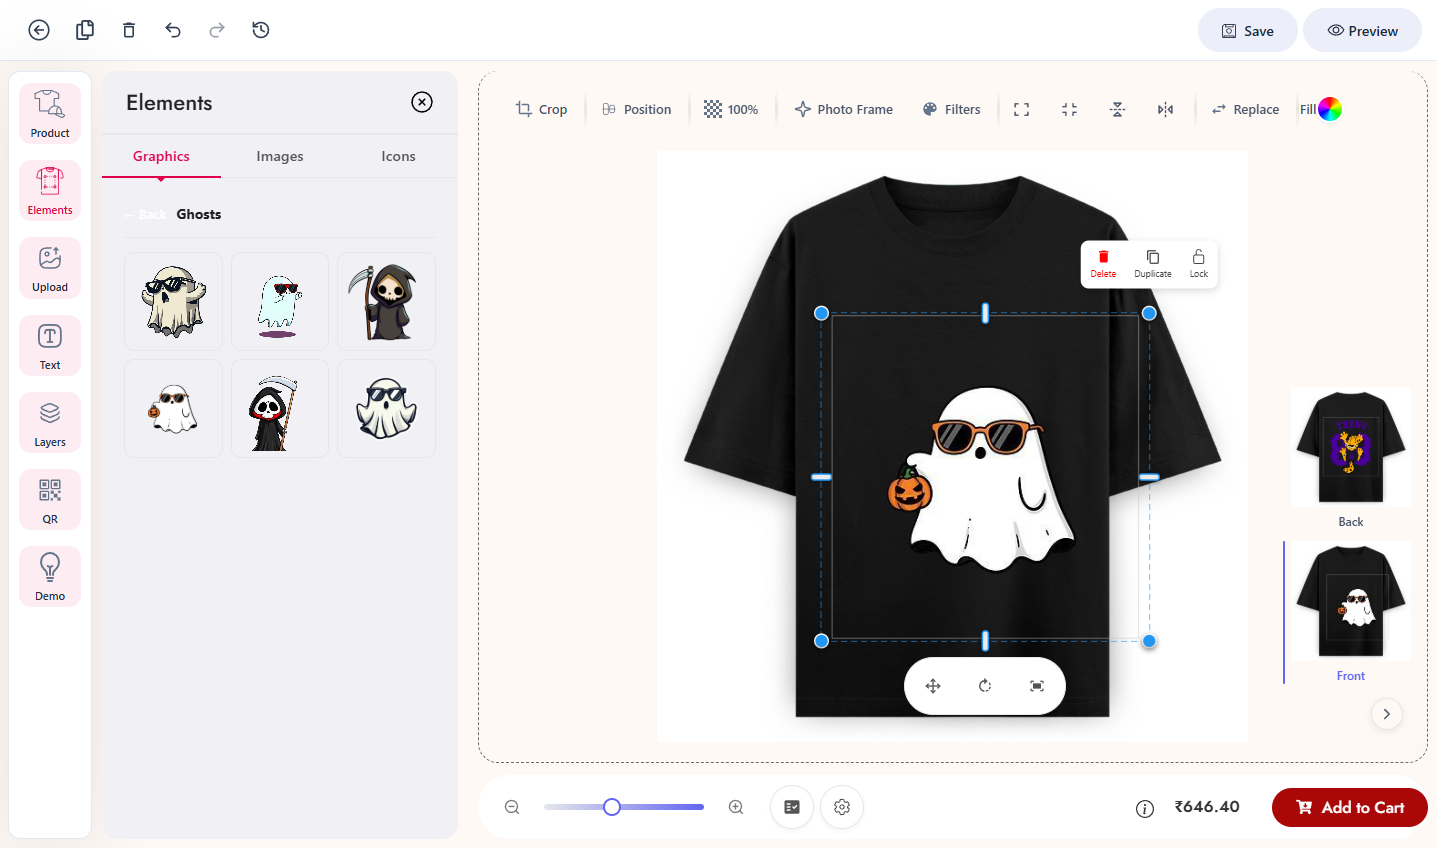Open the 100% opacity control
The height and width of the screenshot is (848, 1437).
[731, 109]
